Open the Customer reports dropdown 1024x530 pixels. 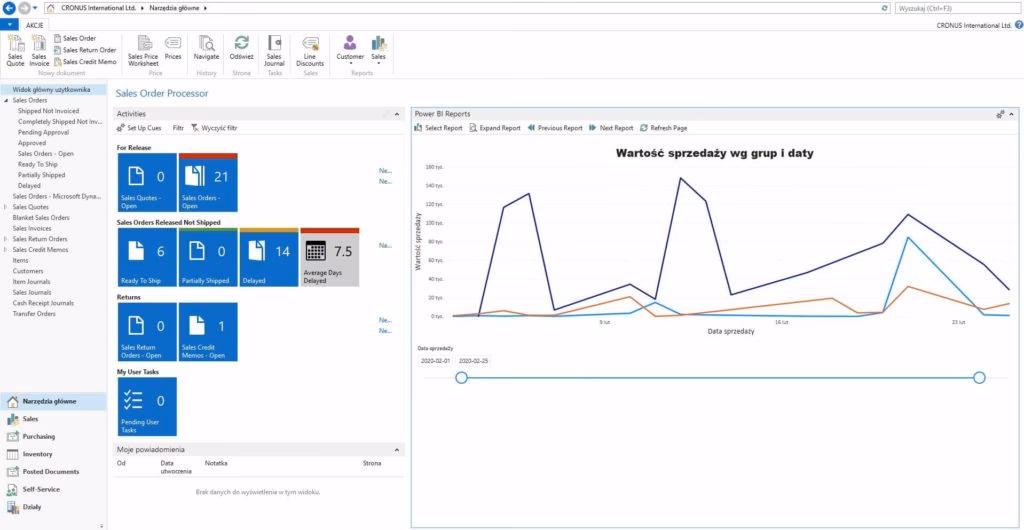[350, 49]
